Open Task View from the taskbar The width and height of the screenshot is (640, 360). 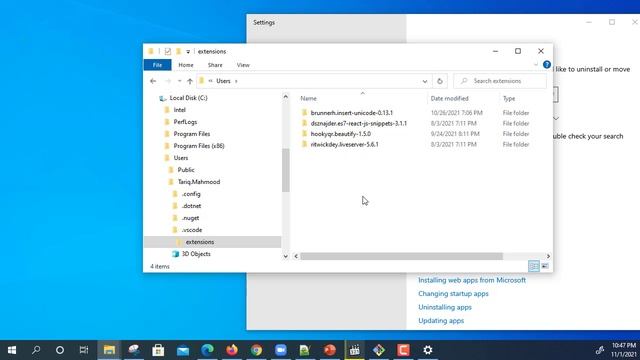[x=84, y=350]
